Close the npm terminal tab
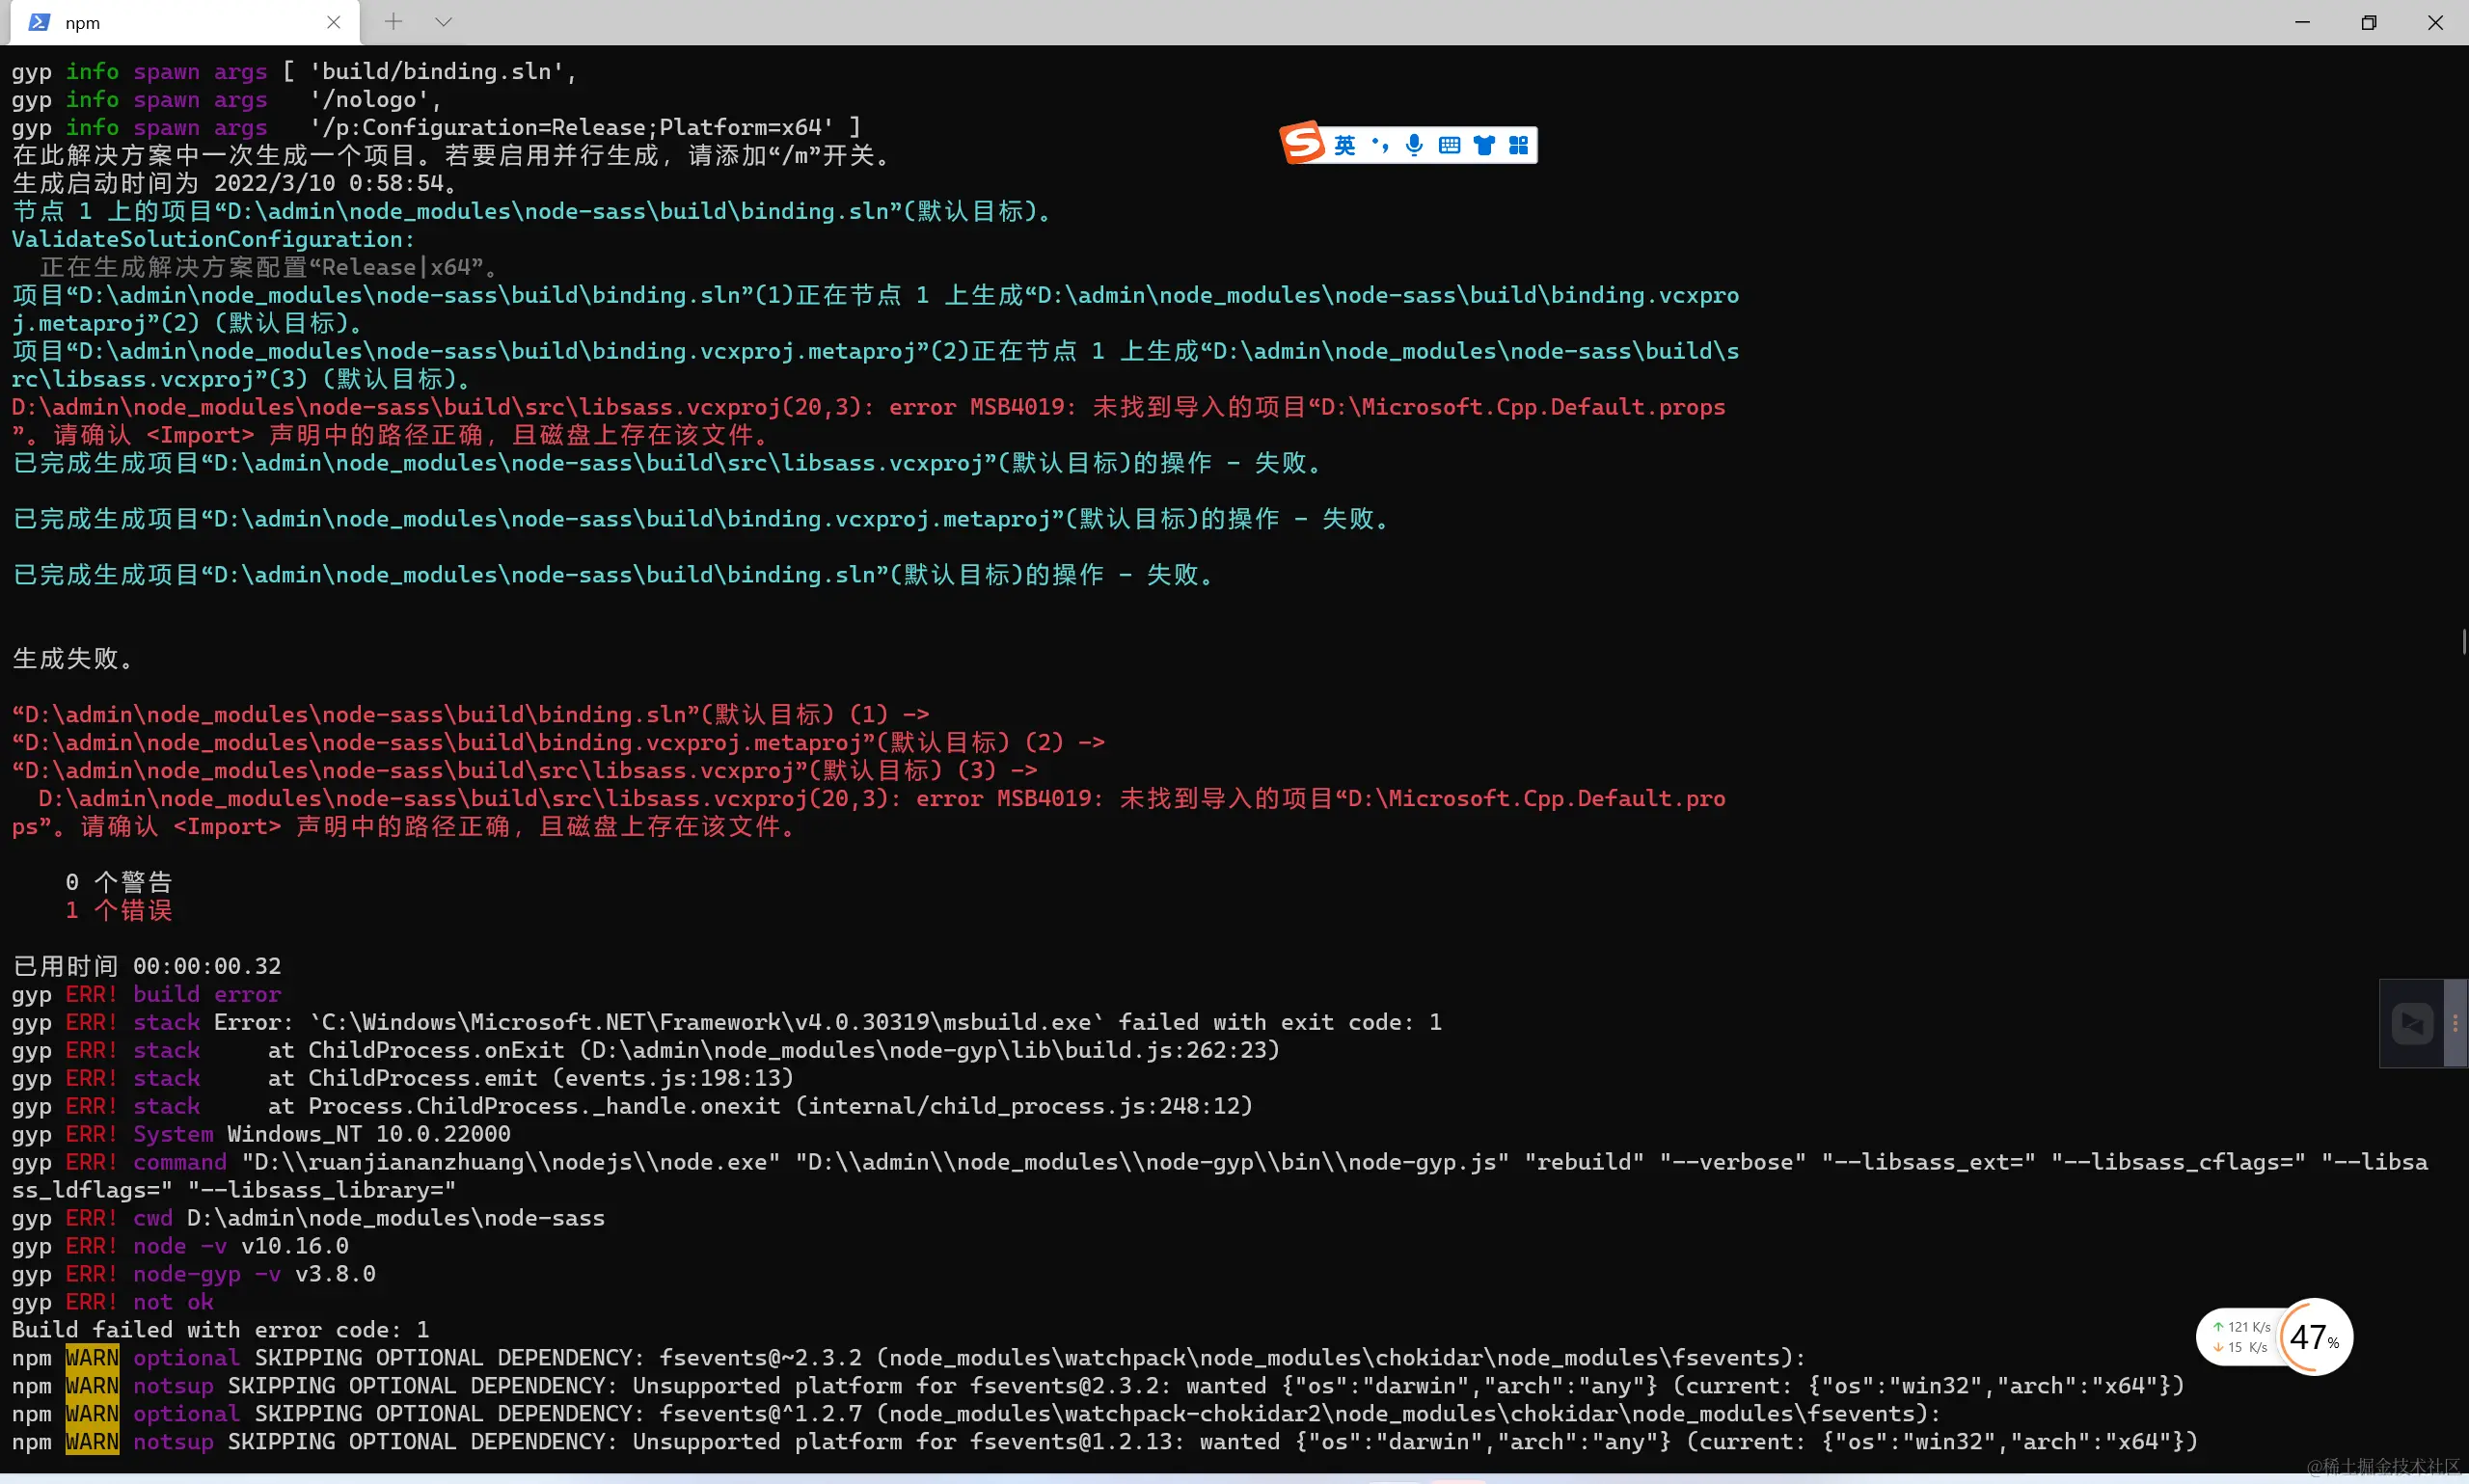 tap(334, 22)
